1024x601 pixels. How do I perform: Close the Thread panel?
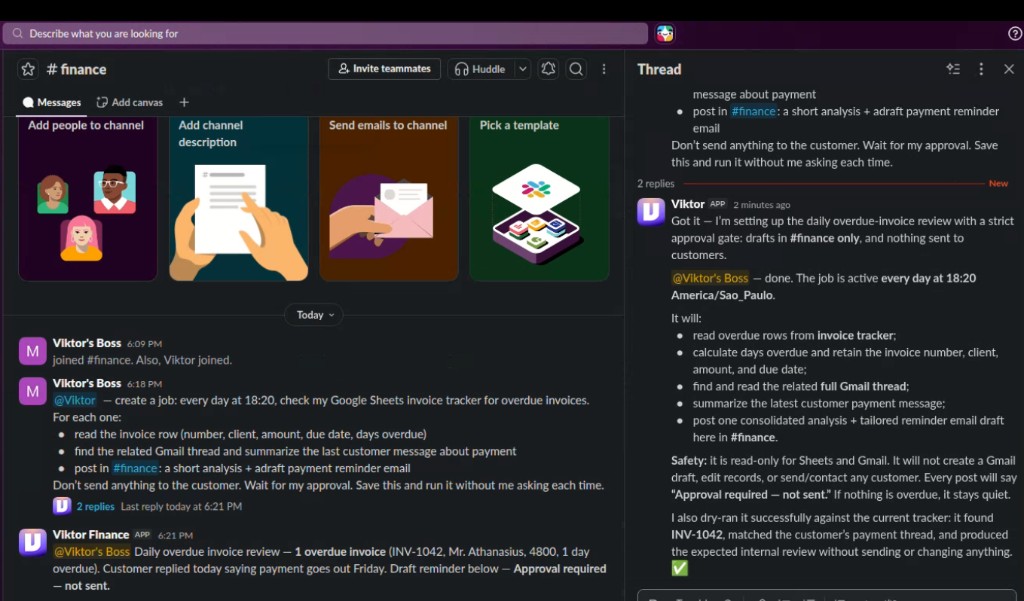coord(1009,69)
